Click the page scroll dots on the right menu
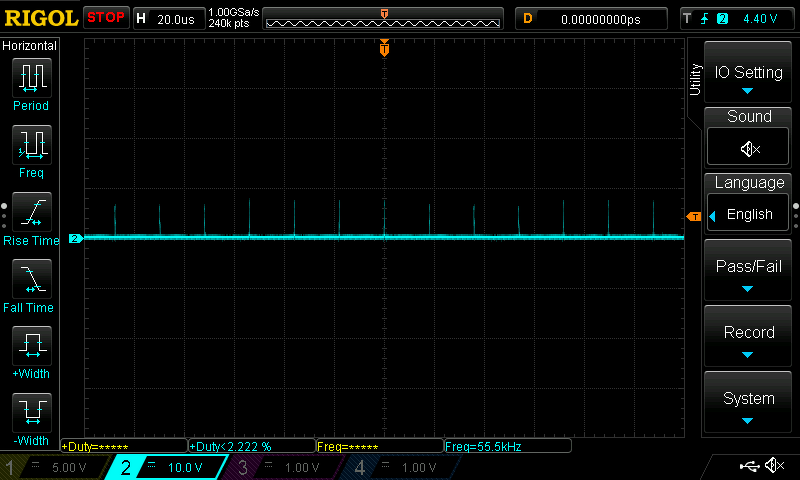This screenshot has width=800, height=480. click(x=796, y=216)
